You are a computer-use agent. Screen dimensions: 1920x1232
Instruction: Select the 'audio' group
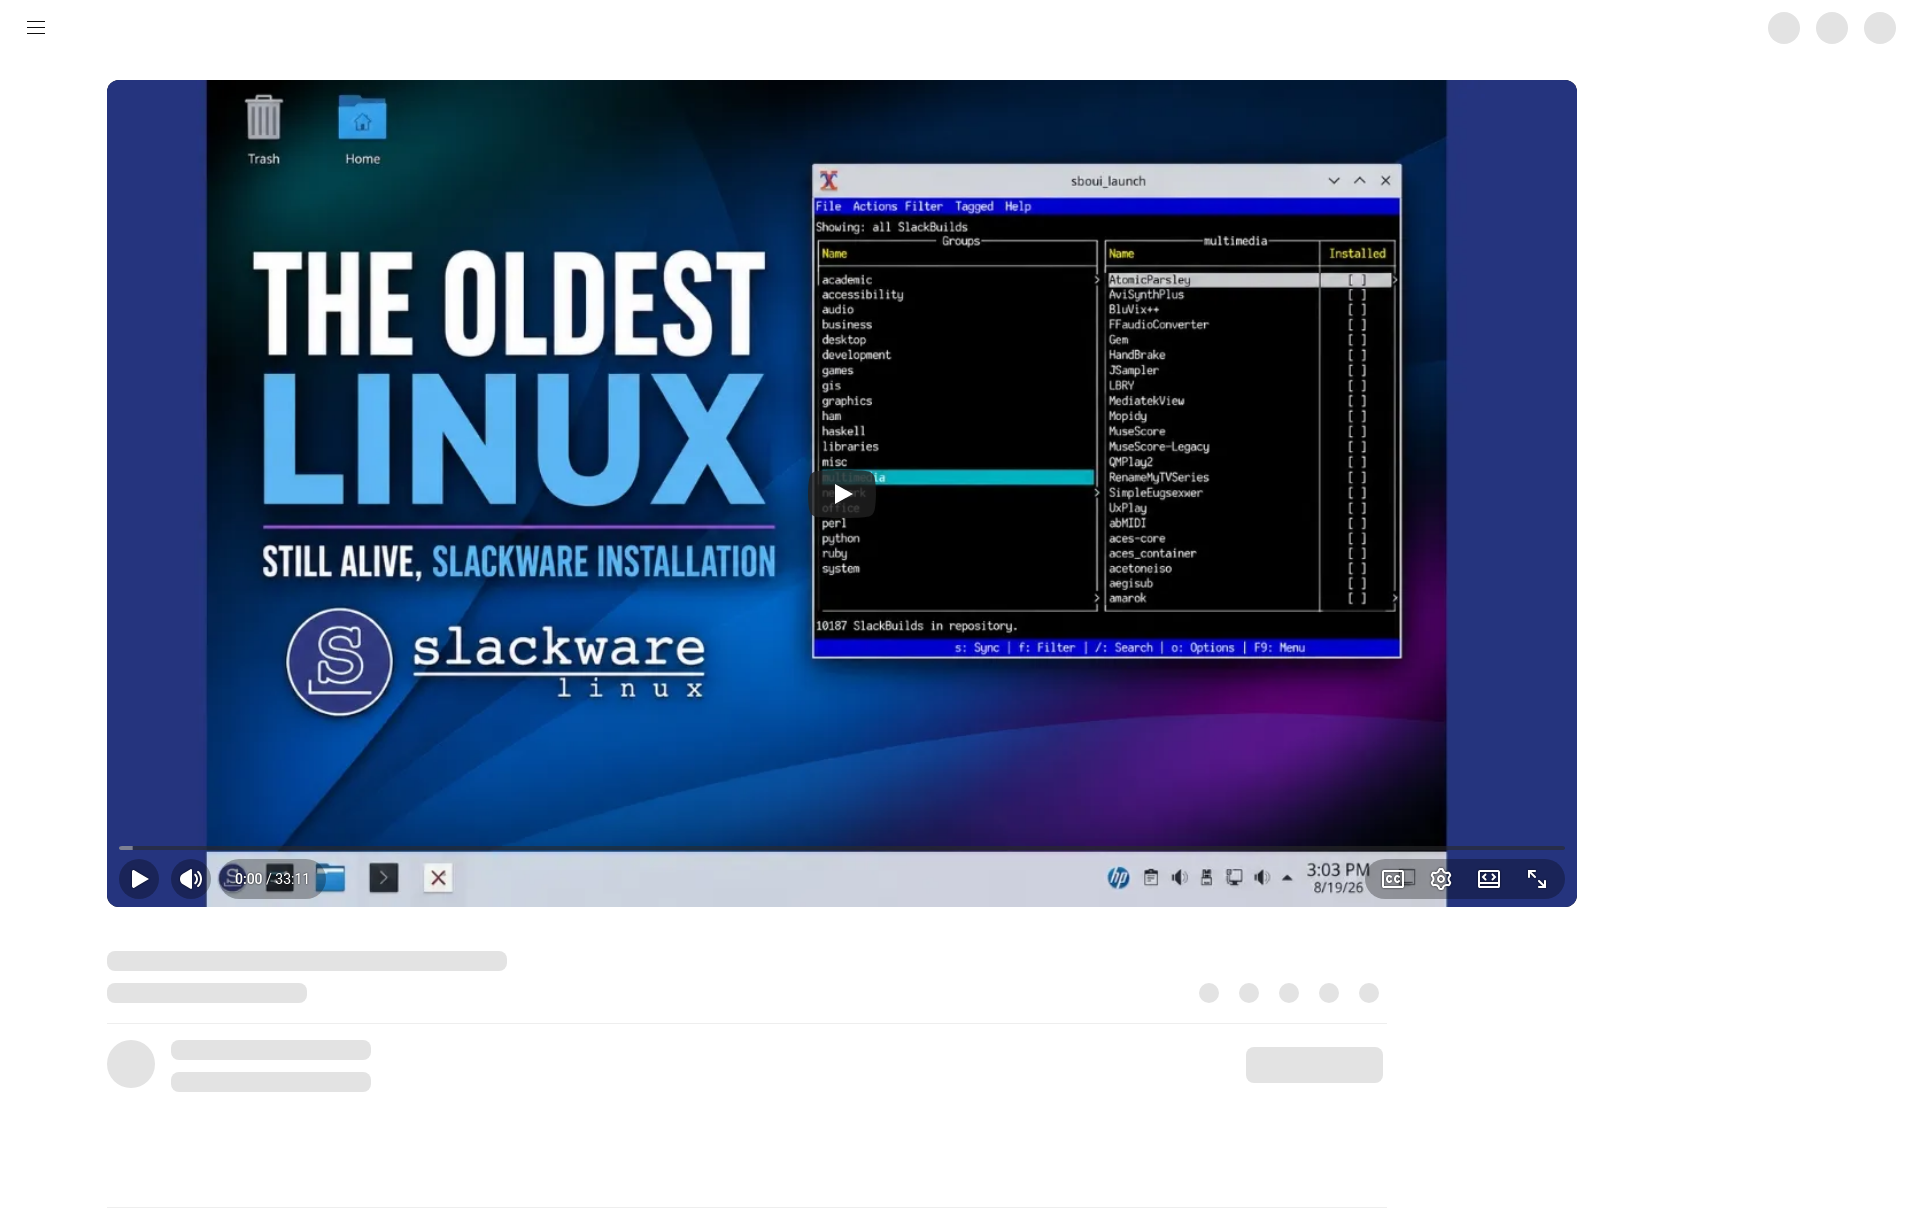[x=838, y=310]
